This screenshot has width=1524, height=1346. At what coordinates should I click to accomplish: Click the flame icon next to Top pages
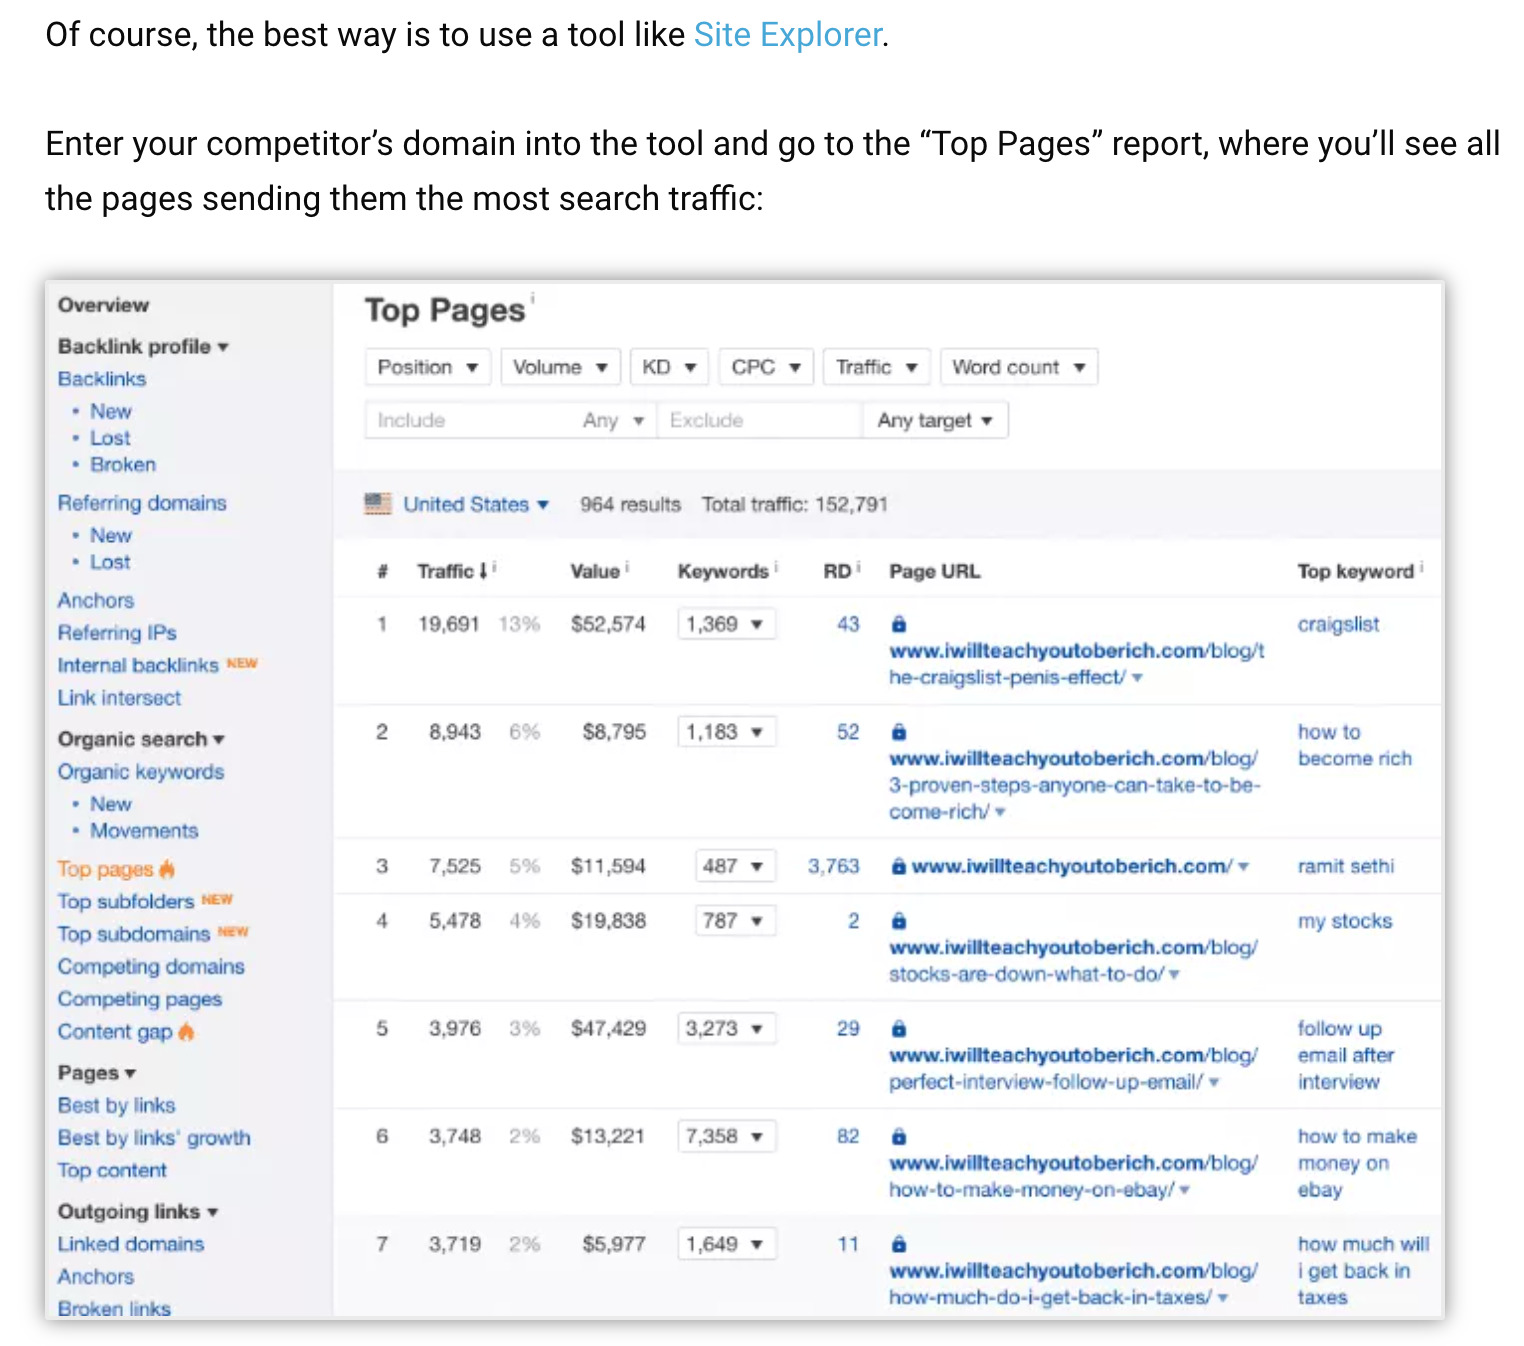pyautogui.click(x=166, y=868)
